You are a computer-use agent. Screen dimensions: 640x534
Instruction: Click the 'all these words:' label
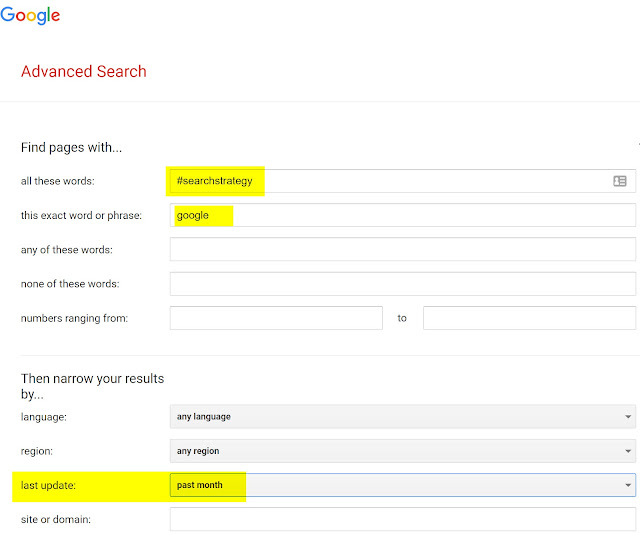(x=58, y=181)
